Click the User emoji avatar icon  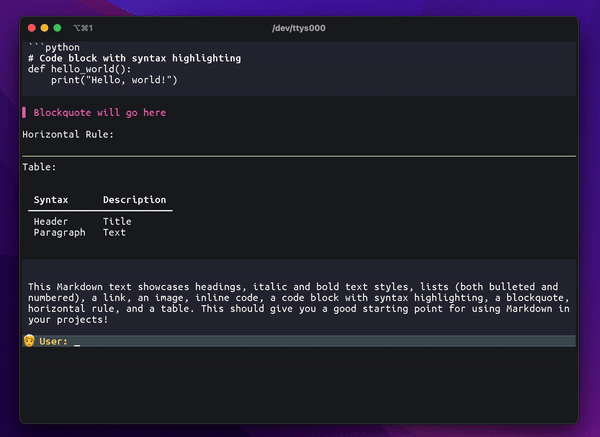[x=29, y=341]
